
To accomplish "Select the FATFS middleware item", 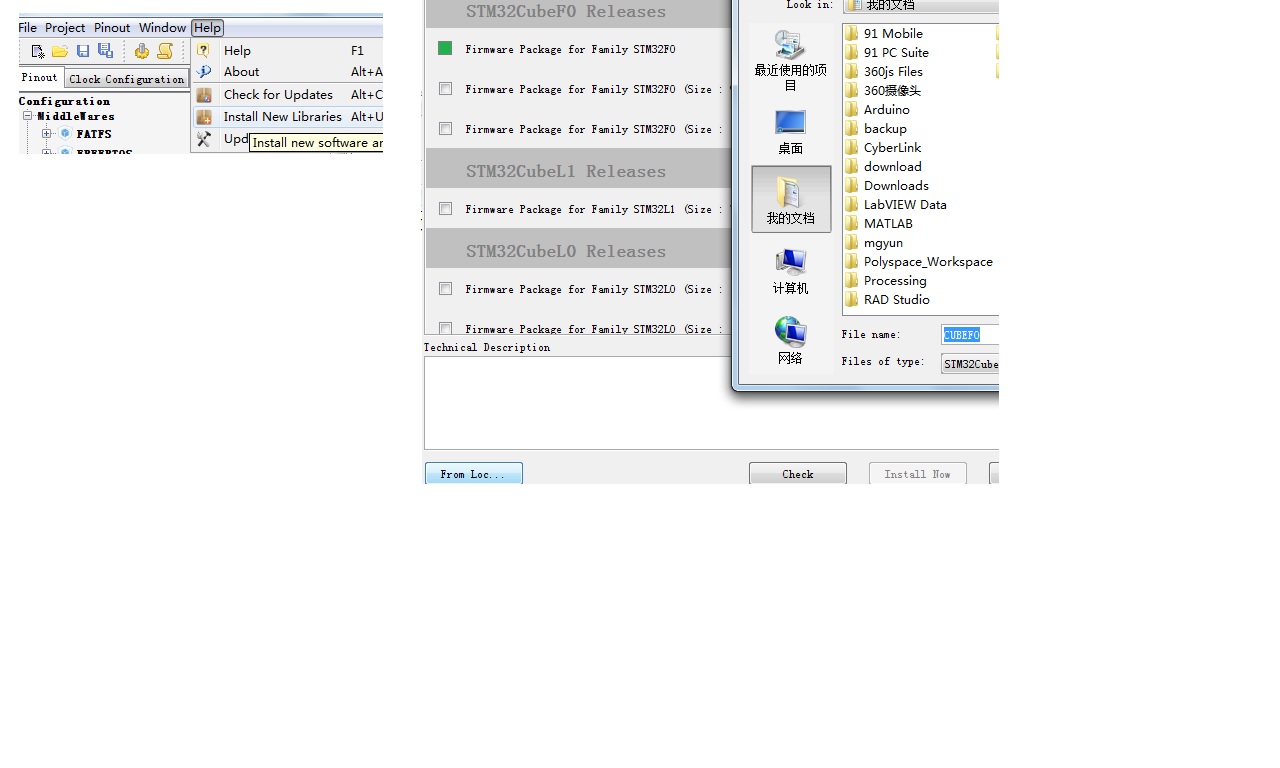I will (x=94, y=134).
